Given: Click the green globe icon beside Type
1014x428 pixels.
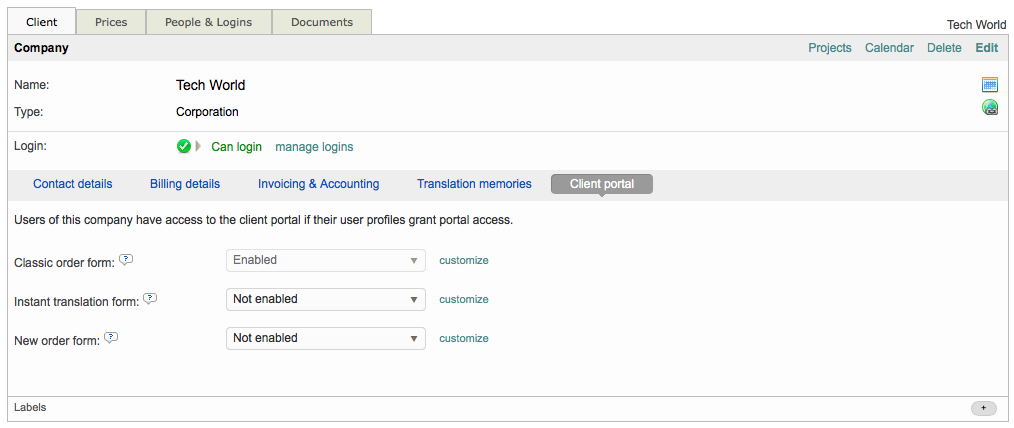Looking at the screenshot, I should [989, 108].
